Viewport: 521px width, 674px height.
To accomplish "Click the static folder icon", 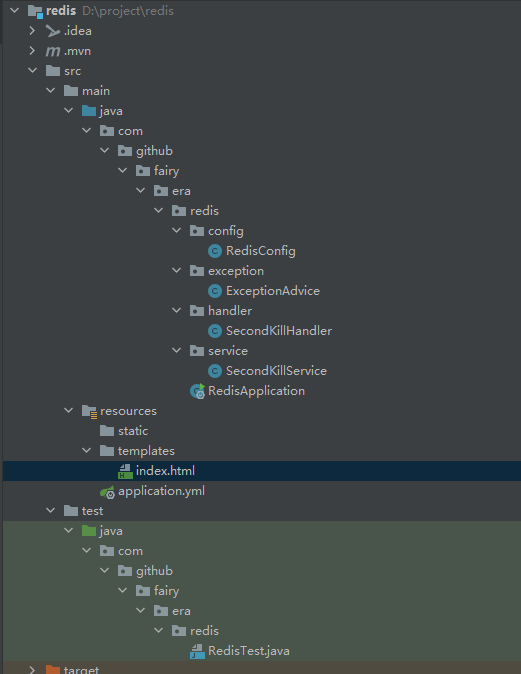I will (x=107, y=431).
